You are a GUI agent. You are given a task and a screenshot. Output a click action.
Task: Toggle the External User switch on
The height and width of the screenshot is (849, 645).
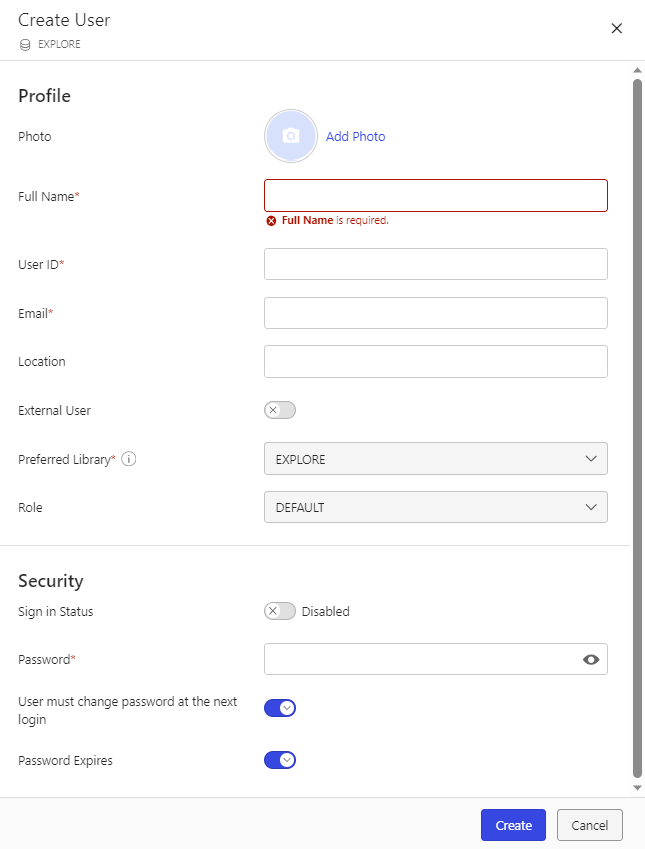pyautogui.click(x=279, y=410)
